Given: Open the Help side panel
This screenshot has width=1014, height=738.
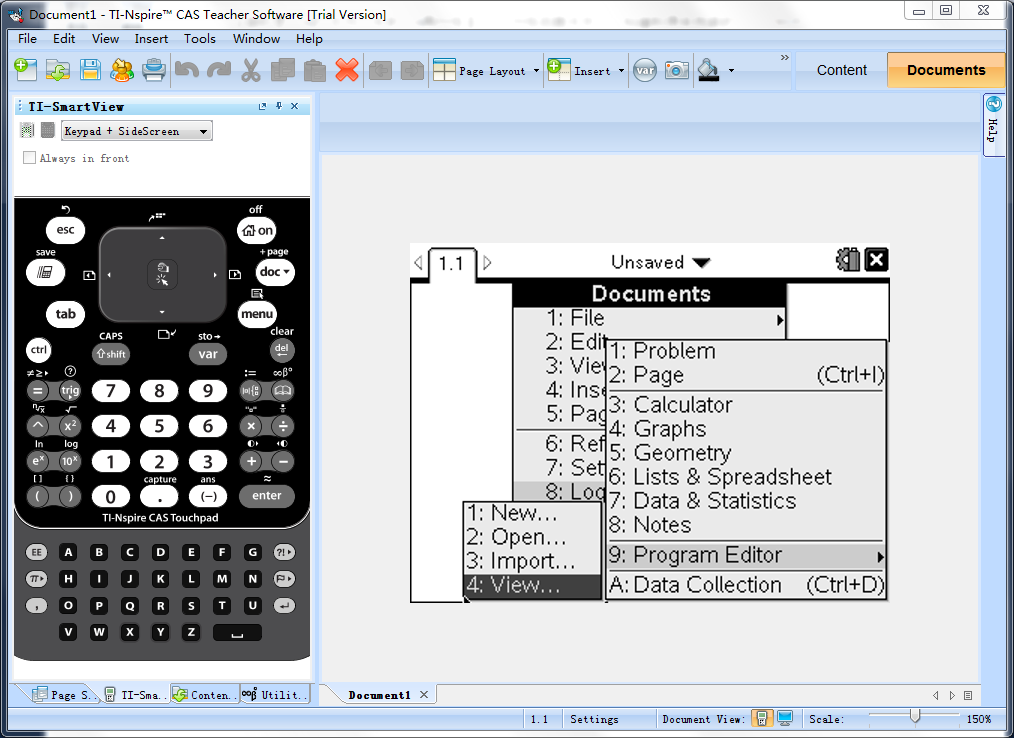Looking at the screenshot, I should coord(993,125).
